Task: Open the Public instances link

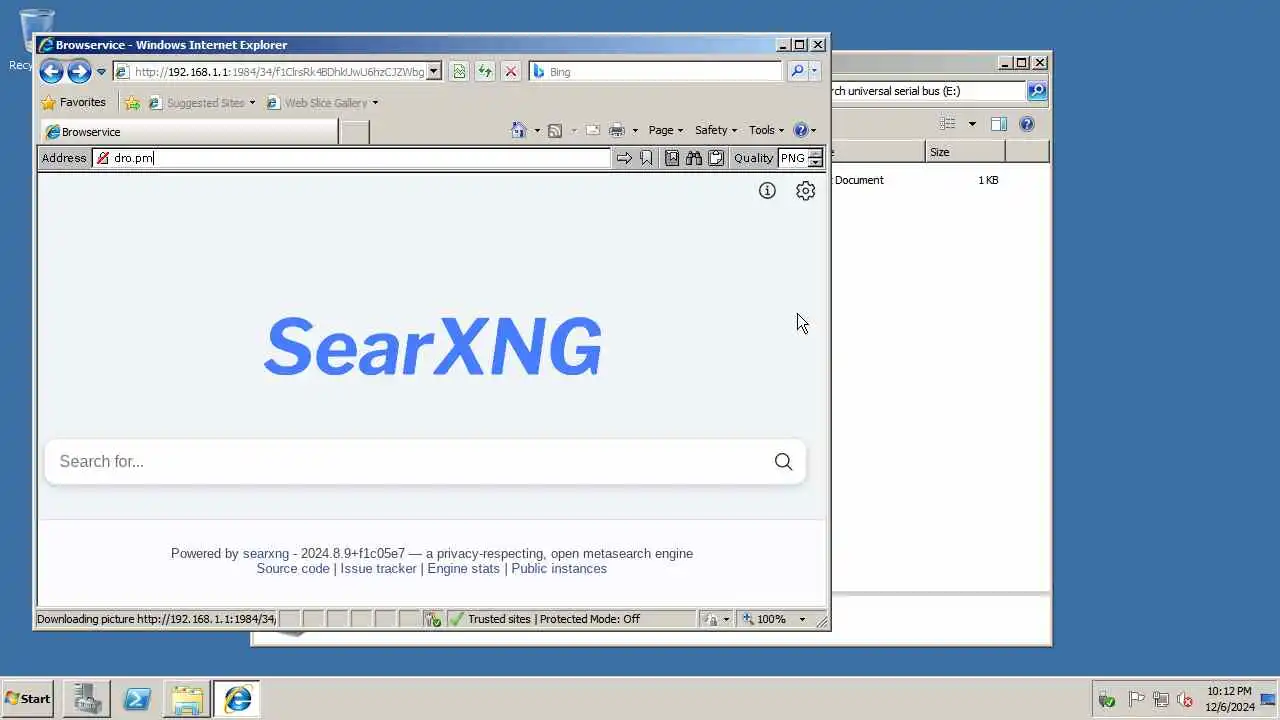Action: (559, 568)
